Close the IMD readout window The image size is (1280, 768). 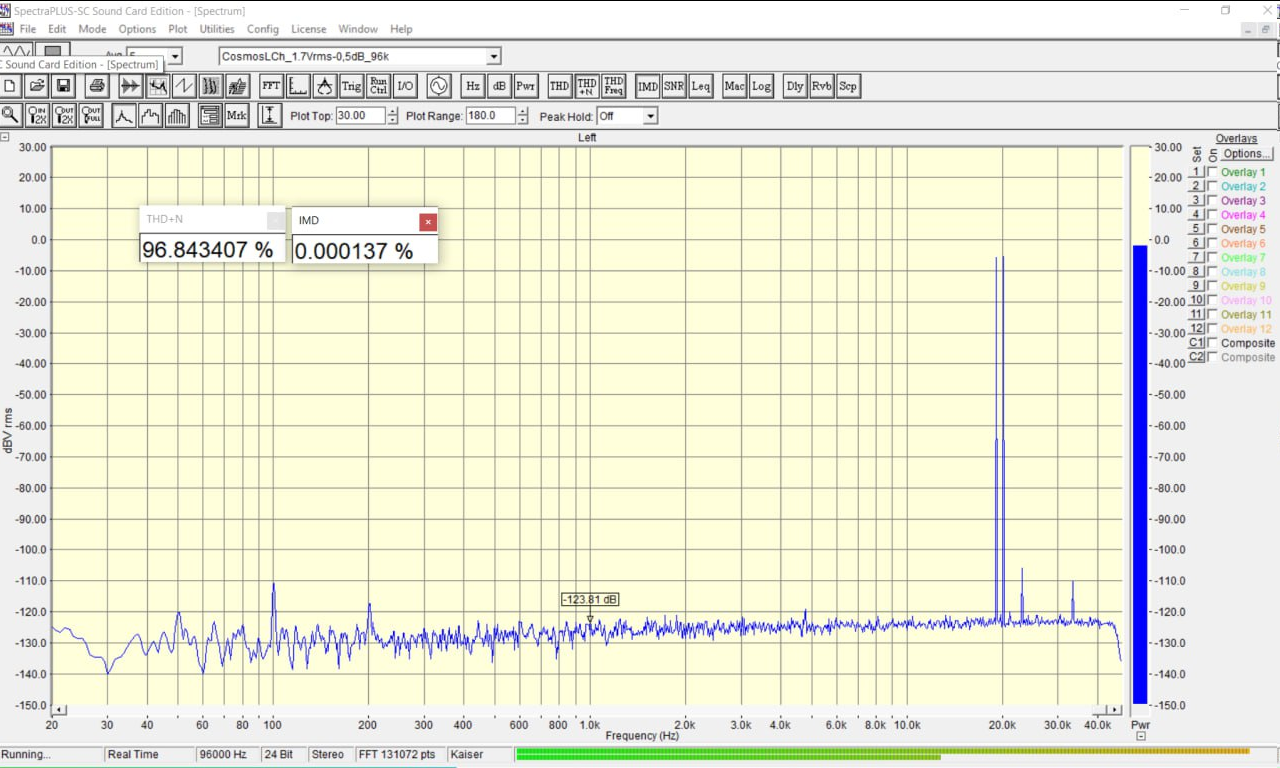click(x=428, y=221)
